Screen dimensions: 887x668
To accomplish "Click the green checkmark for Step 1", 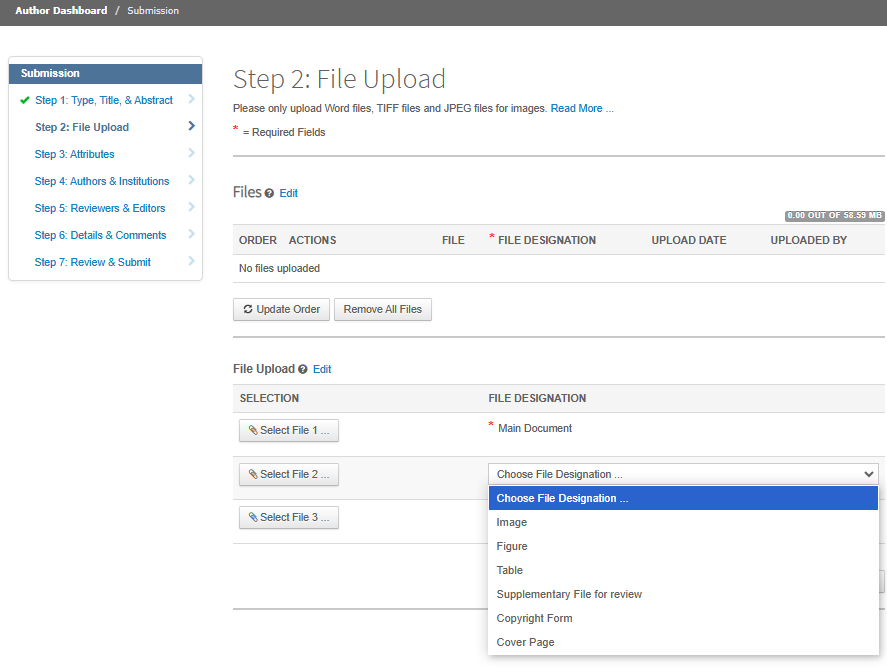I will tap(25, 101).
